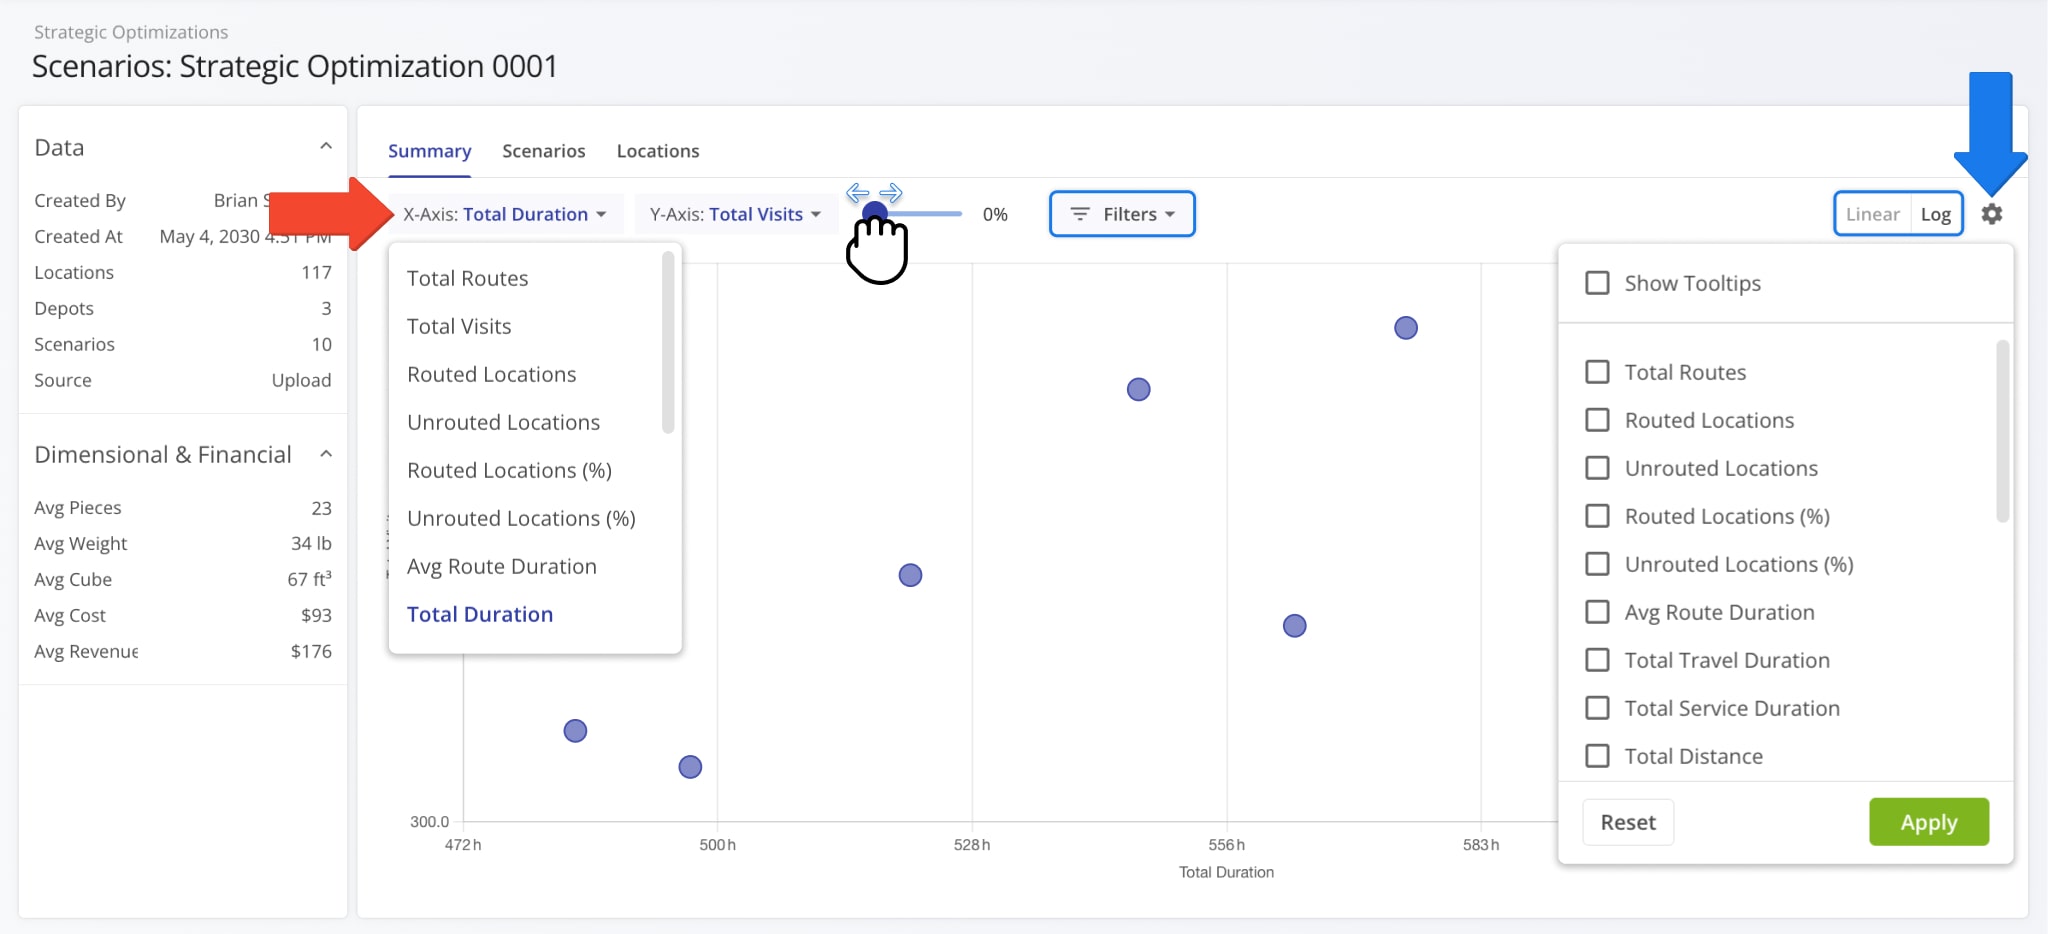Tick the Total Distance checkbox
Image resolution: width=2048 pixels, height=934 pixels.
(x=1597, y=756)
